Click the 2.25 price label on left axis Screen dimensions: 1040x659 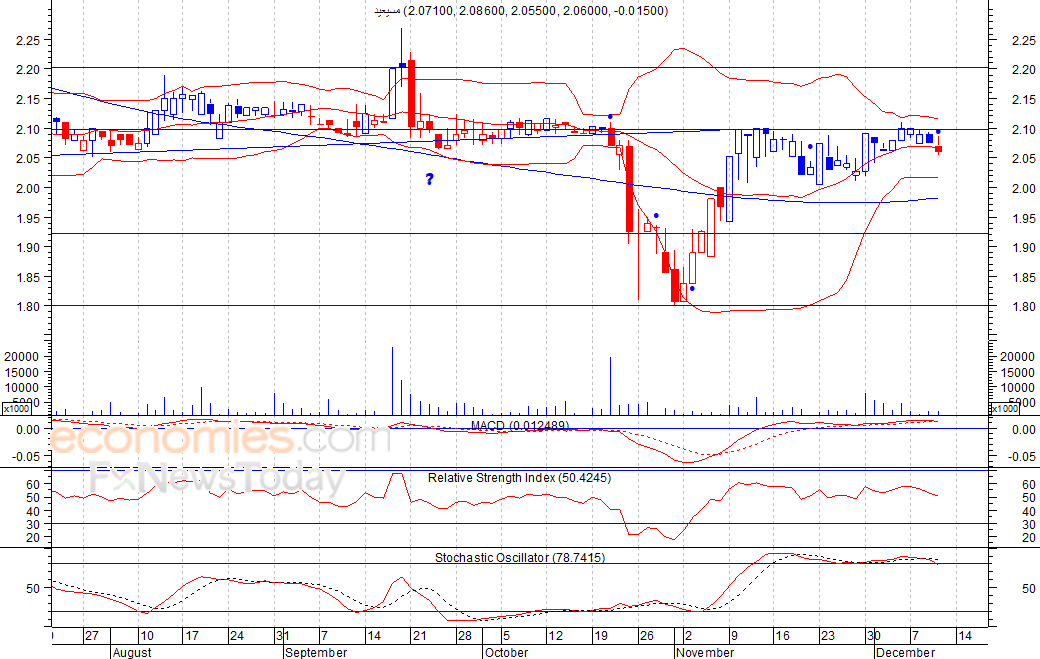[x=29, y=40]
